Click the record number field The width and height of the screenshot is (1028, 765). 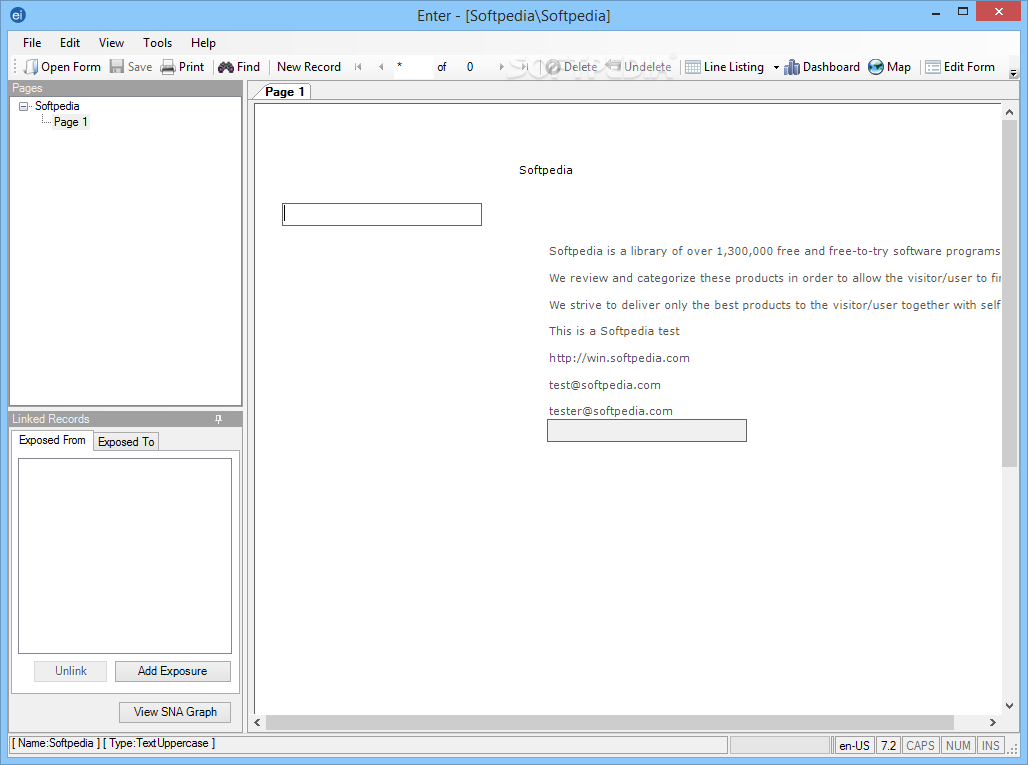(413, 67)
